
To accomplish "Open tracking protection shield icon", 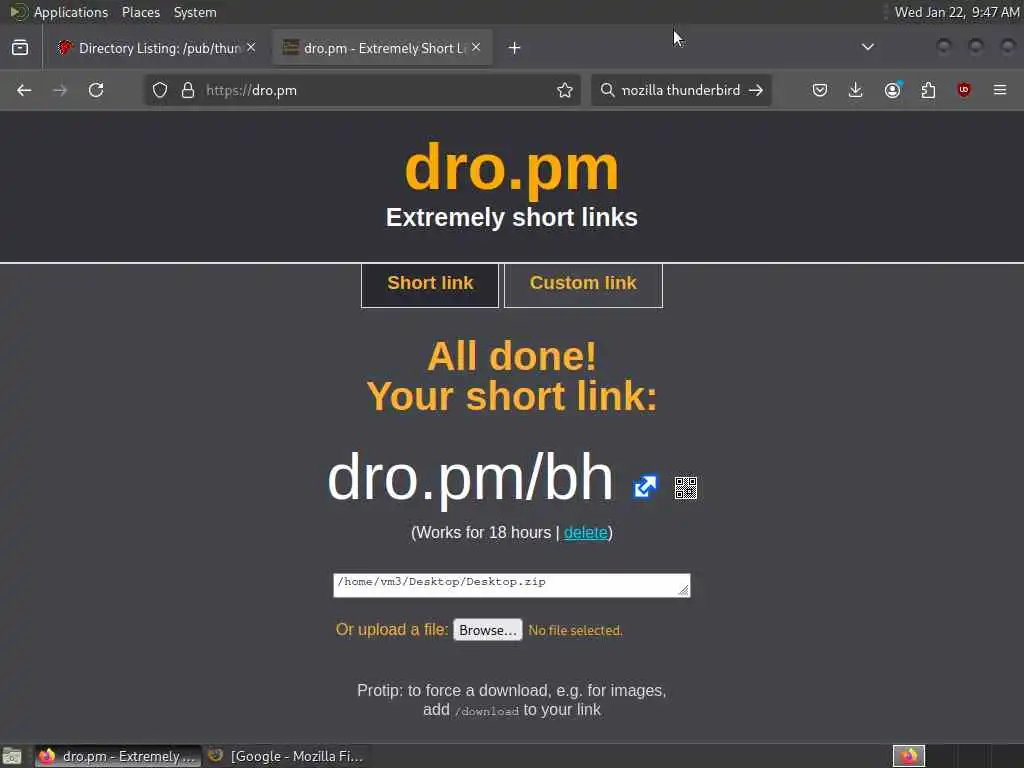I will pos(160,90).
